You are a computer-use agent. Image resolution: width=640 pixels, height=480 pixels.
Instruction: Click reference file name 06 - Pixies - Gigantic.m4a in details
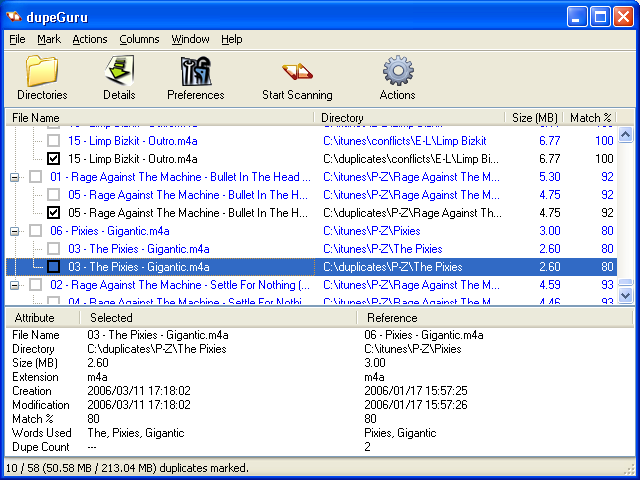point(424,335)
